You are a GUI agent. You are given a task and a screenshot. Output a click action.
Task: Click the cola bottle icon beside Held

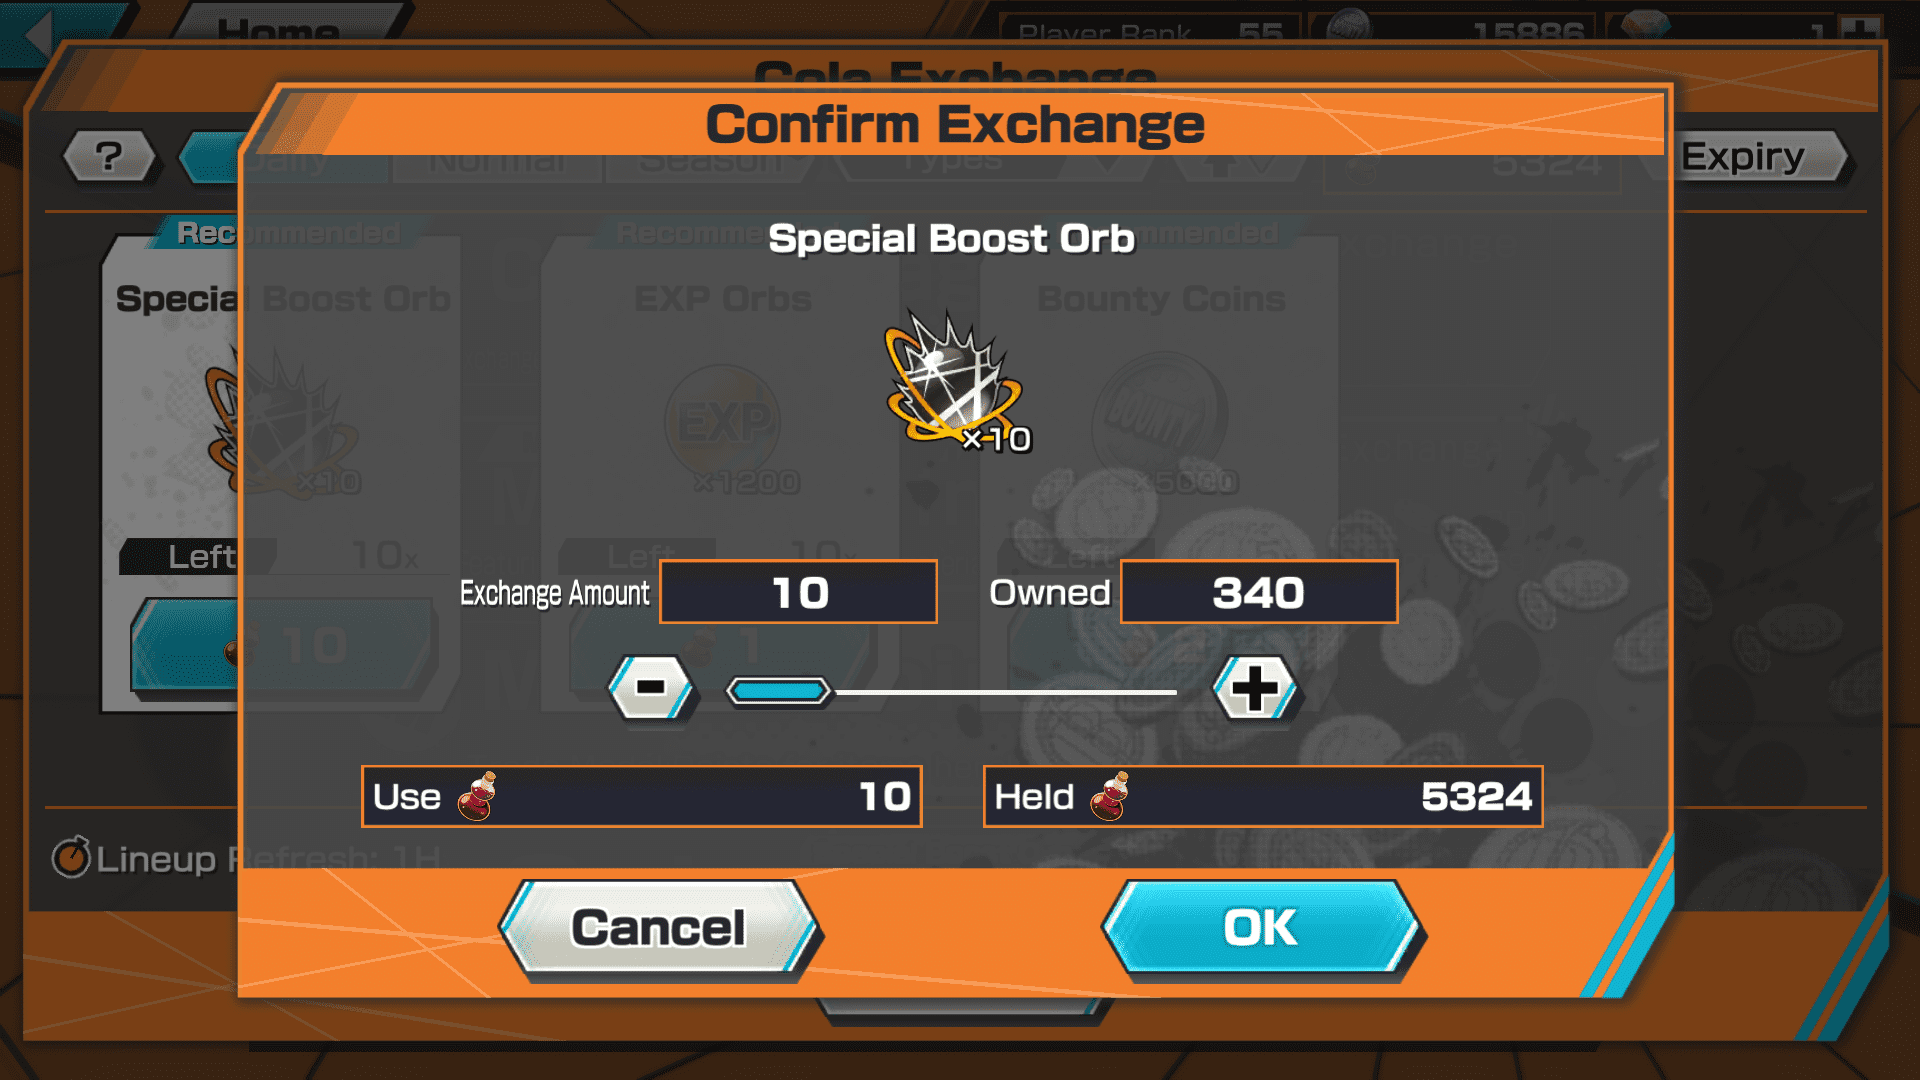(1110, 796)
